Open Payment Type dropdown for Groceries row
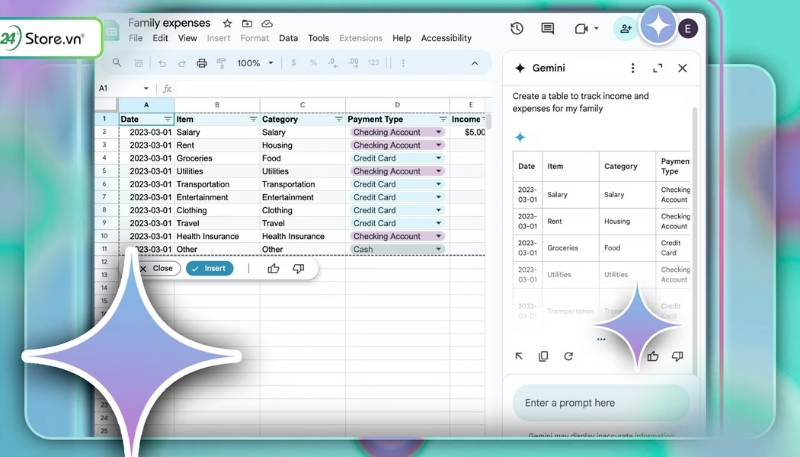800x457 pixels. pos(438,158)
